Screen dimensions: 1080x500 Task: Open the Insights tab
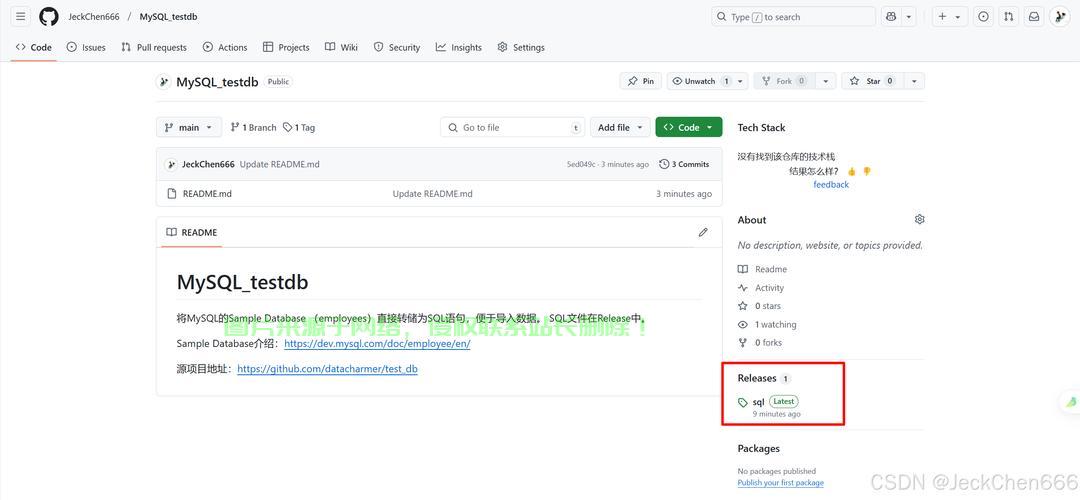point(459,48)
